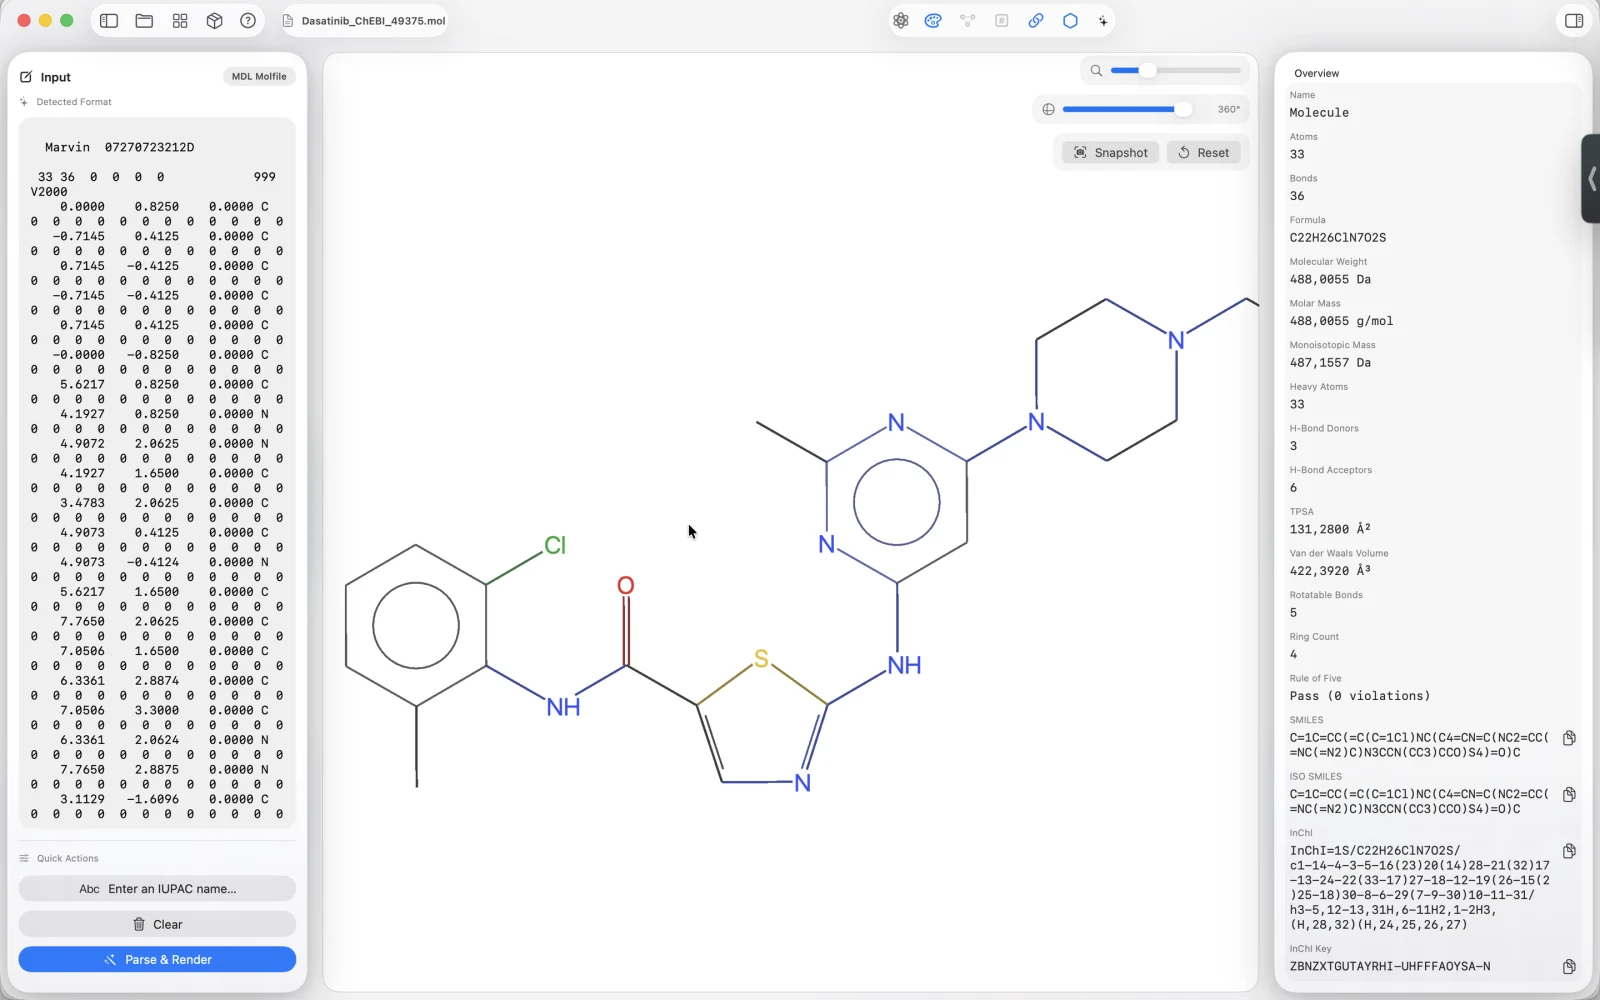This screenshot has height=1000, width=1600.
Task: Open the help question mark icon
Action: pyautogui.click(x=248, y=21)
